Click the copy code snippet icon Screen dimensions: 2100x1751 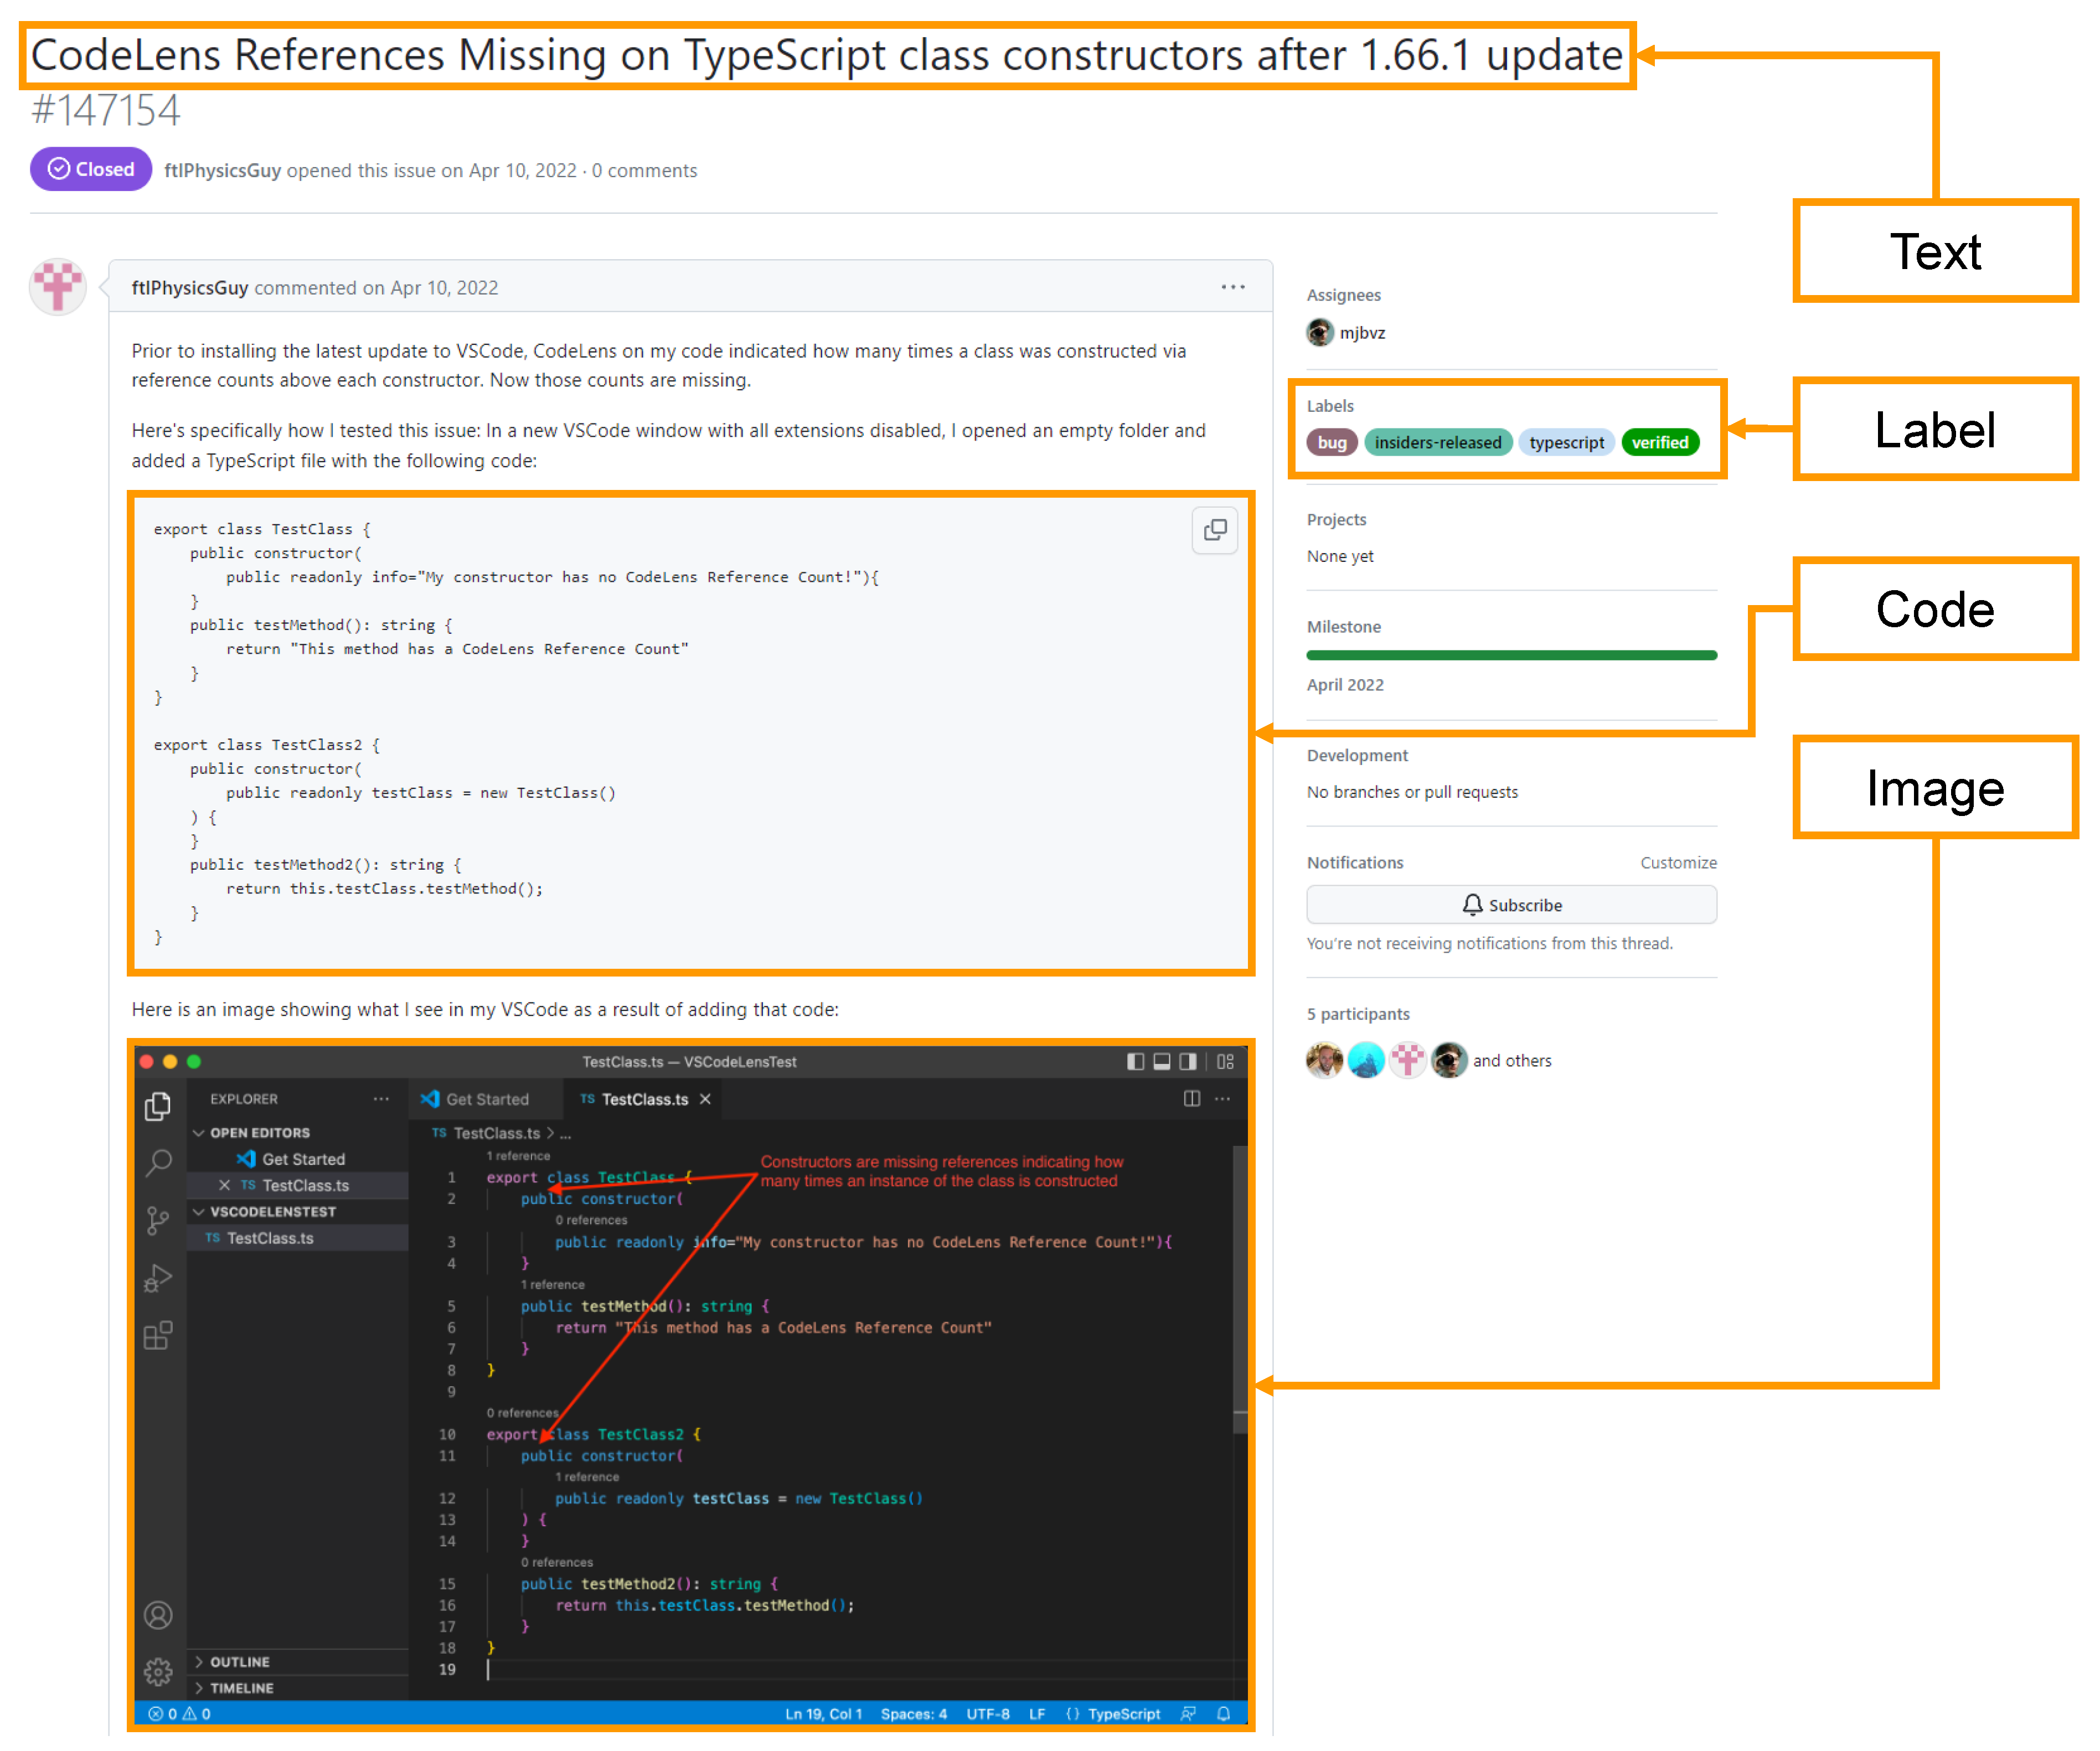point(1214,530)
